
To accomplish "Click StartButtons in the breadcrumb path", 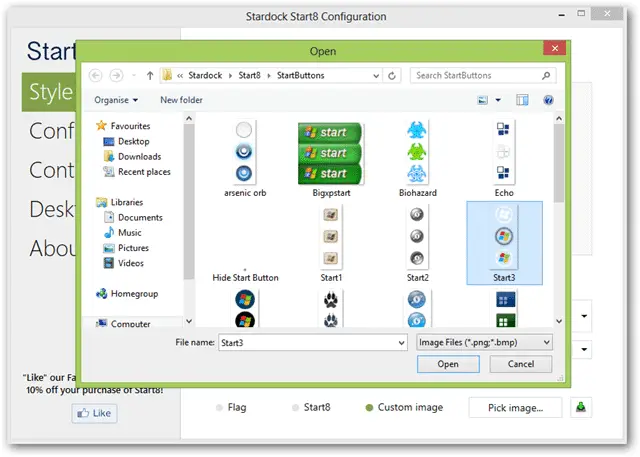I will coord(300,75).
